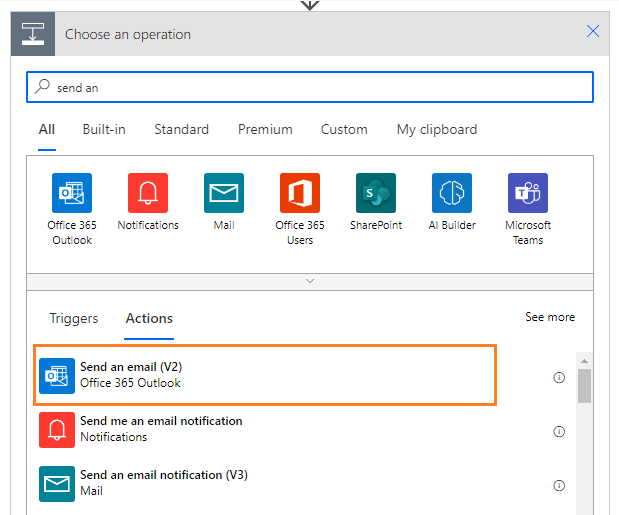Image resolution: width=619 pixels, height=515 pixels.
Task: Show info for Send an email notification (V3)
Action: pyautogui.click(x=559, y=485)
